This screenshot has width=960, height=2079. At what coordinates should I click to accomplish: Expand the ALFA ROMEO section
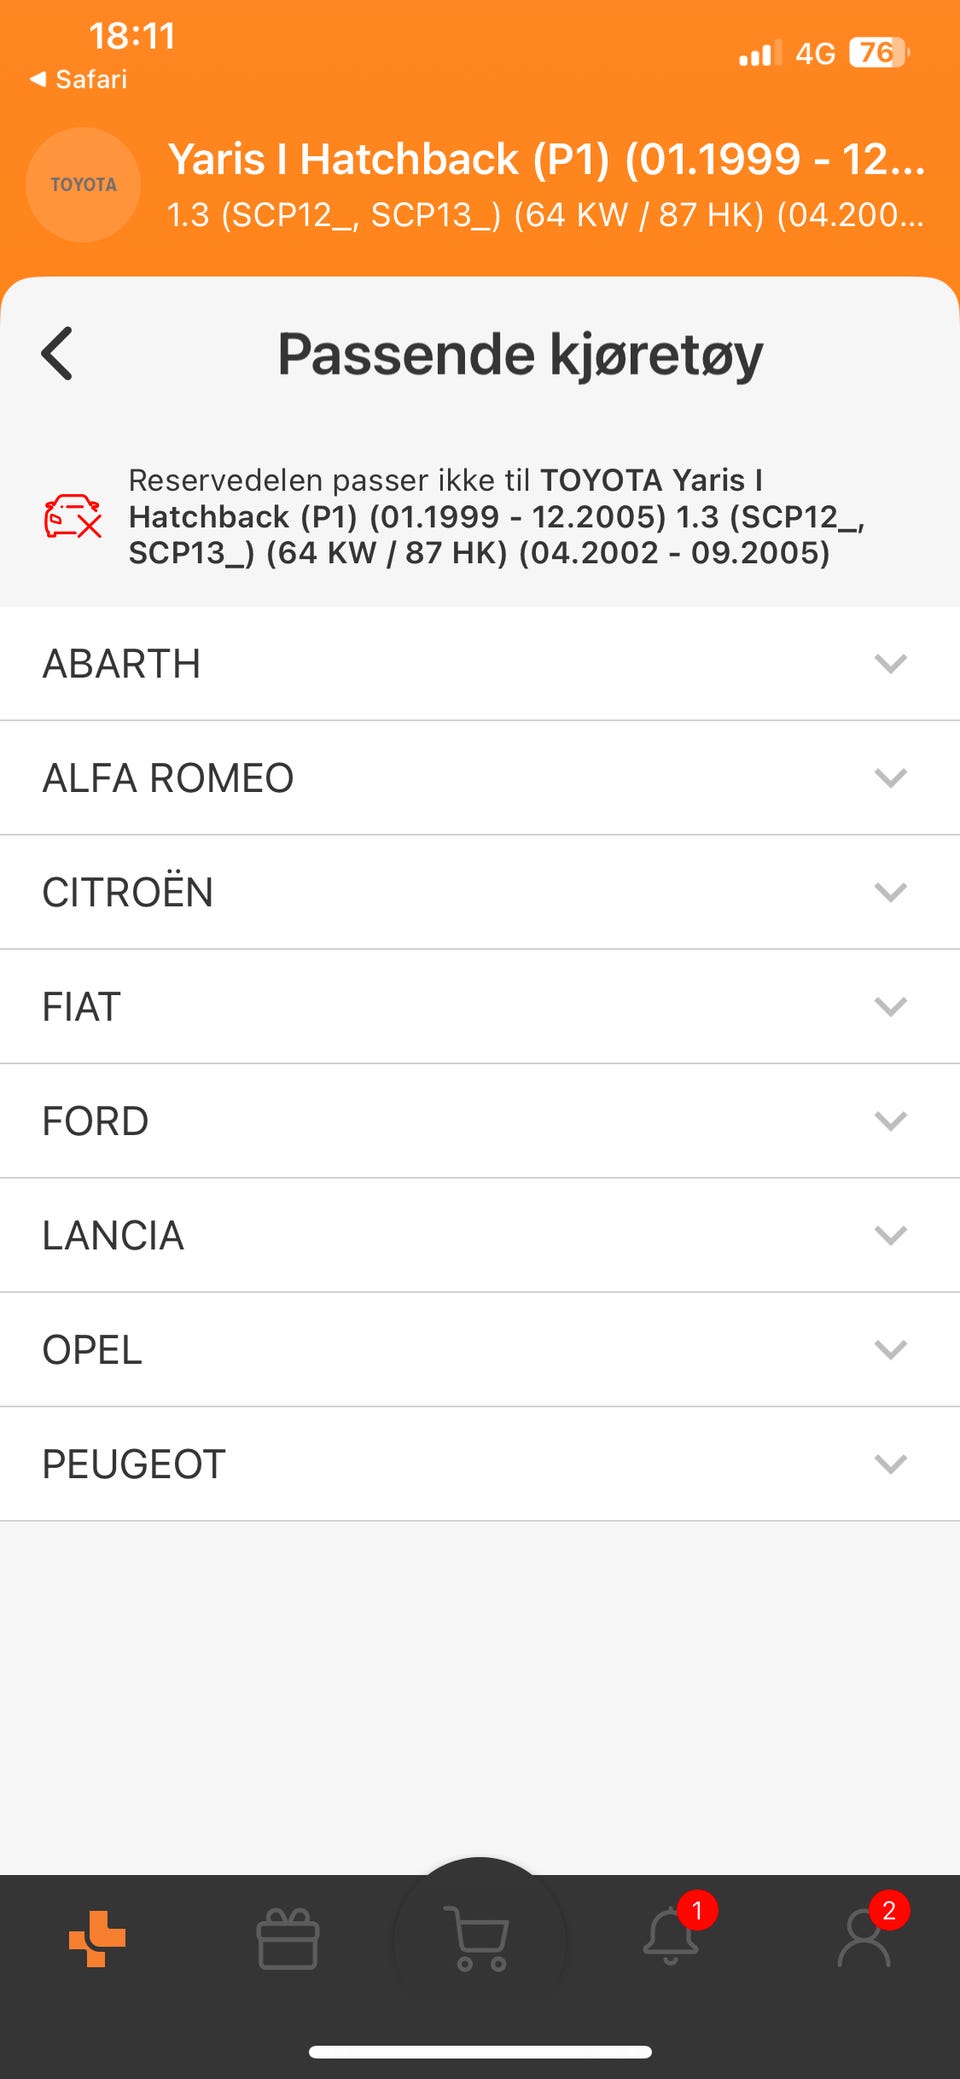889,778
